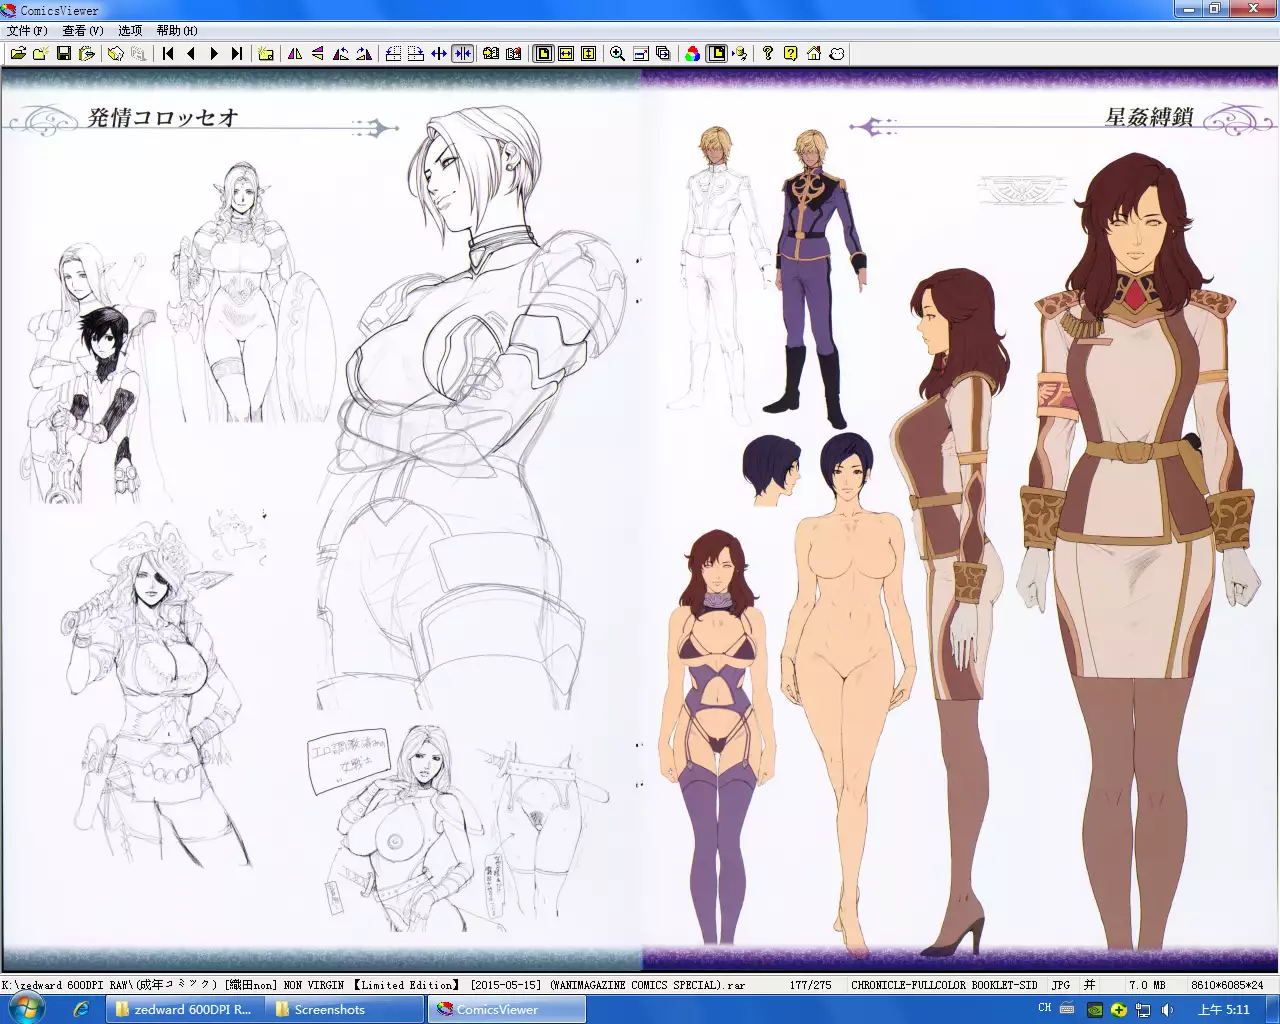The width and height of the screenshot is (1280, 1024).
Task: Click the CH language indicator in tray
Action: click(1045, 1008)
